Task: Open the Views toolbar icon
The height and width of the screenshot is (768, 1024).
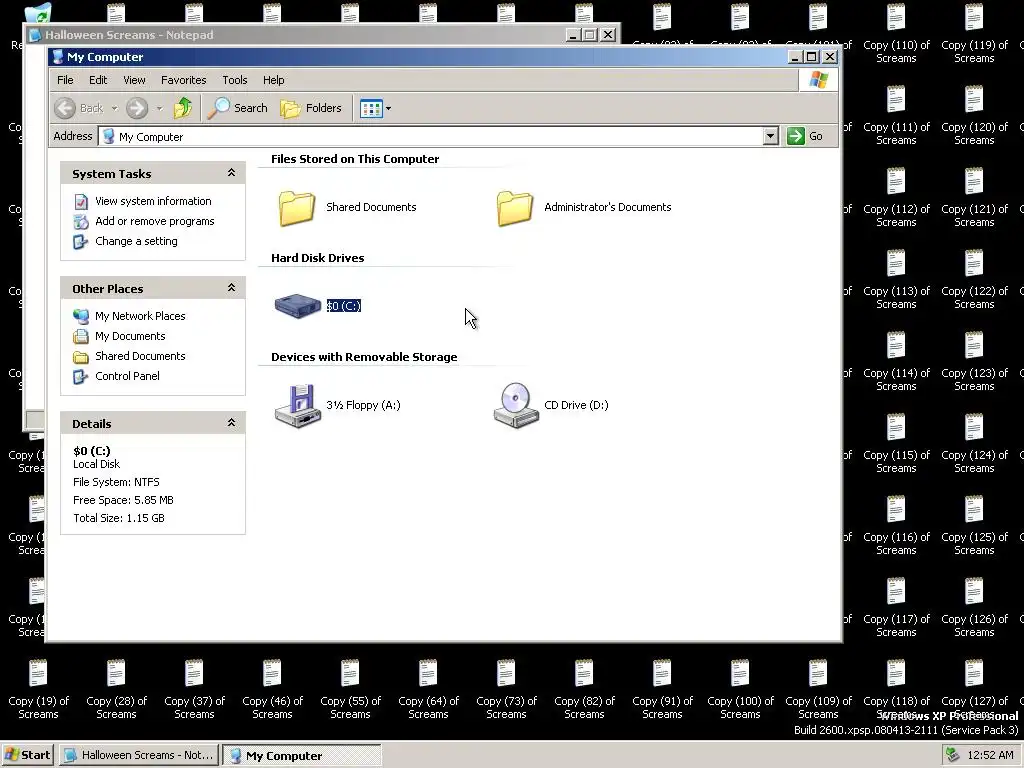Action: [x=372, y=108]
